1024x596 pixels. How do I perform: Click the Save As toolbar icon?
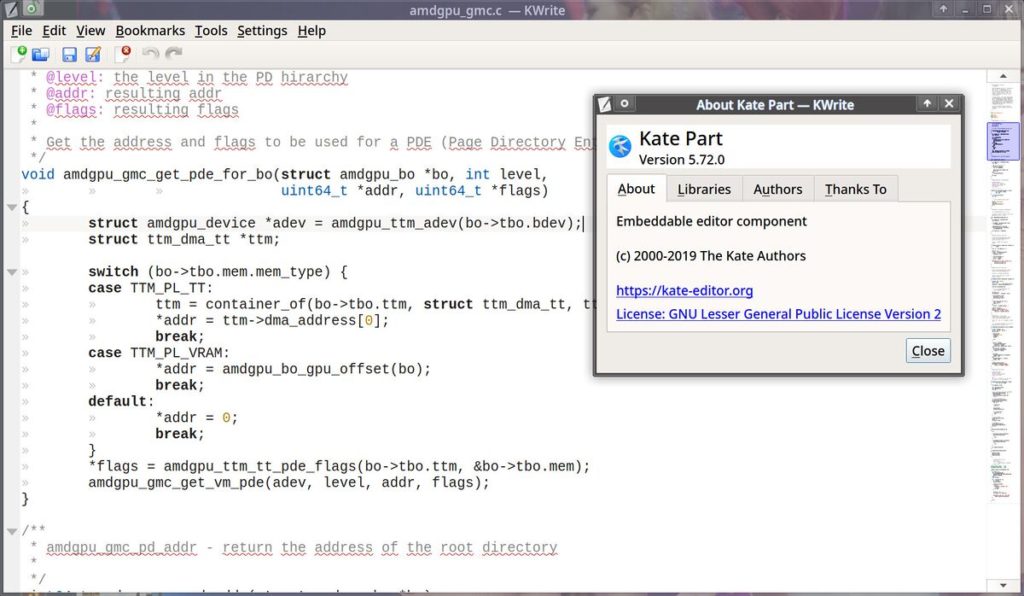[93, 54]
